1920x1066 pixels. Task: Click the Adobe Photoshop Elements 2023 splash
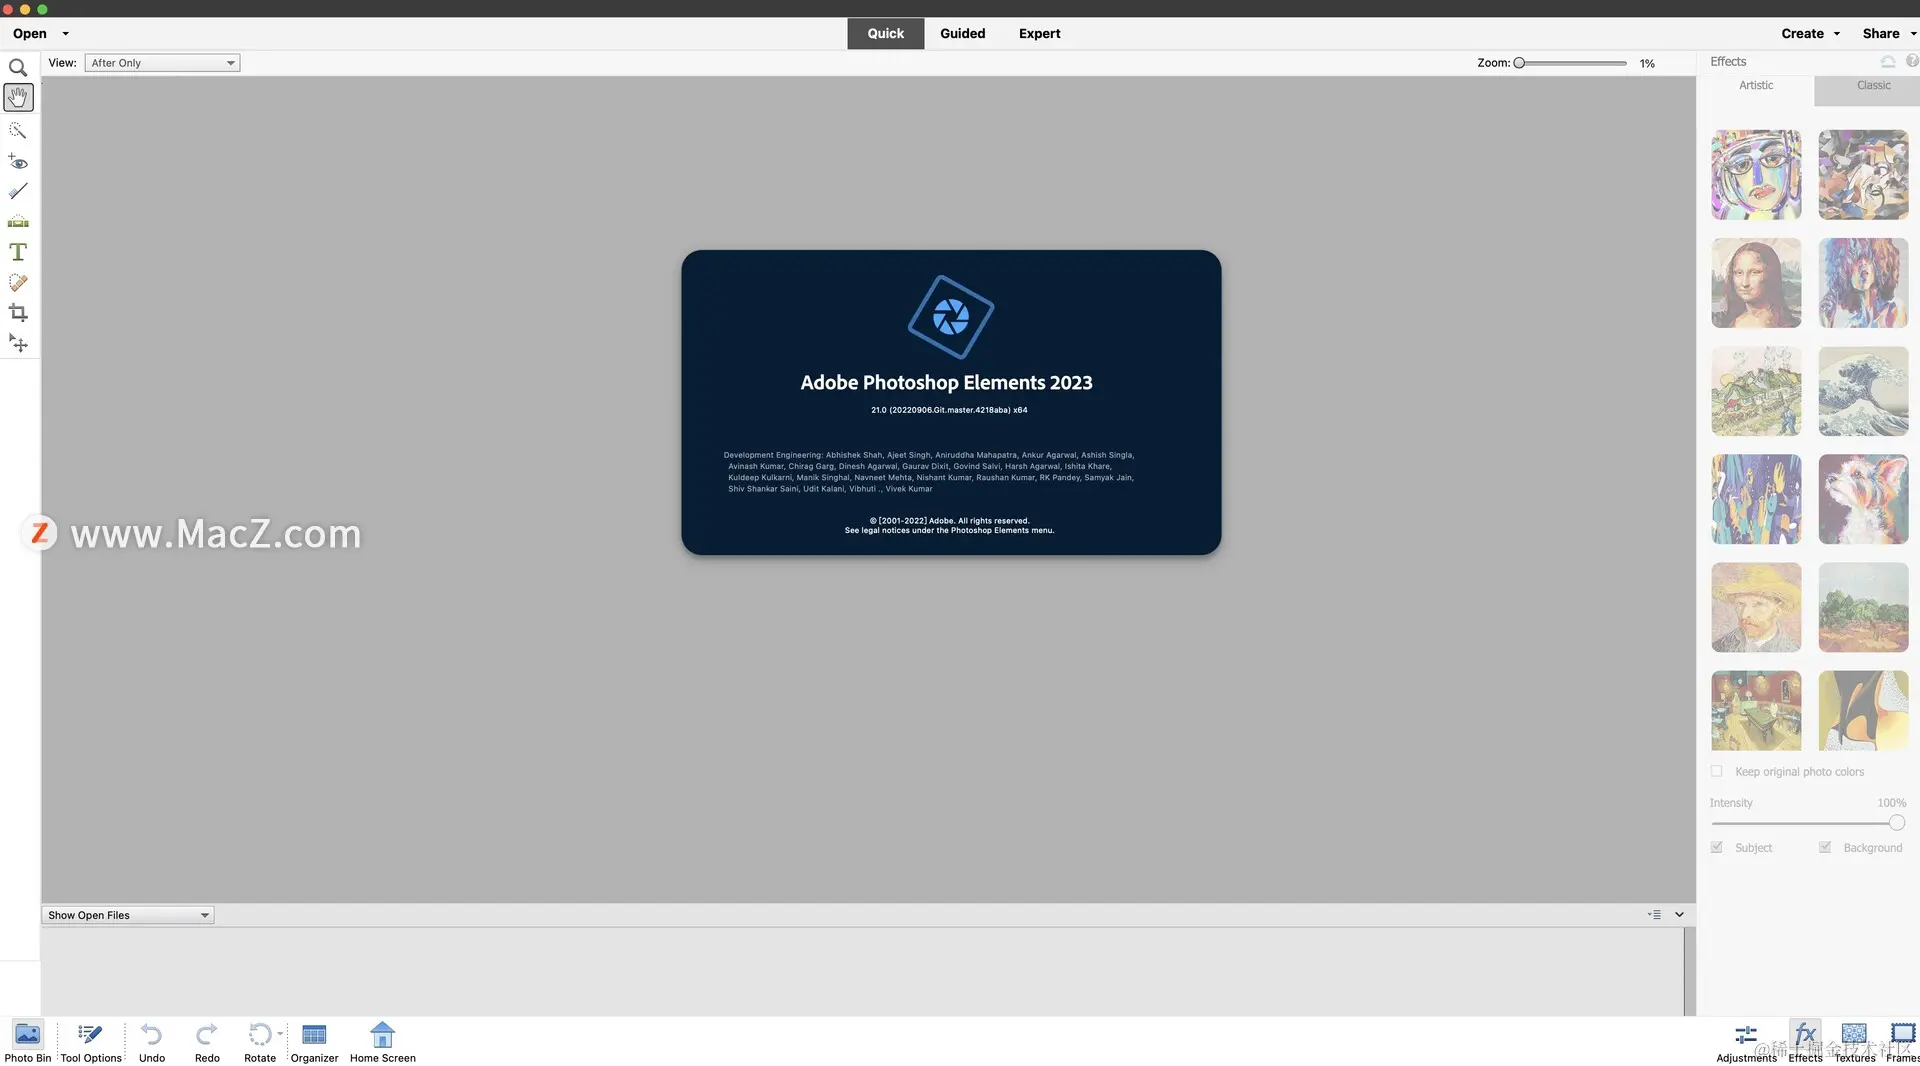[951, 402]
